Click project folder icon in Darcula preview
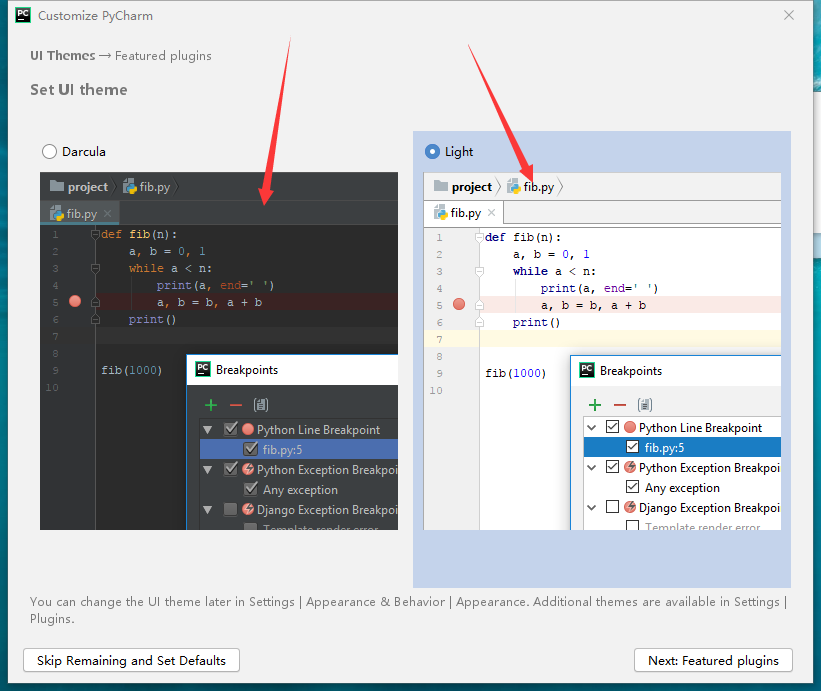Viewport: 821px width, 691px height. pyautogui.click(x=57, y=186)
